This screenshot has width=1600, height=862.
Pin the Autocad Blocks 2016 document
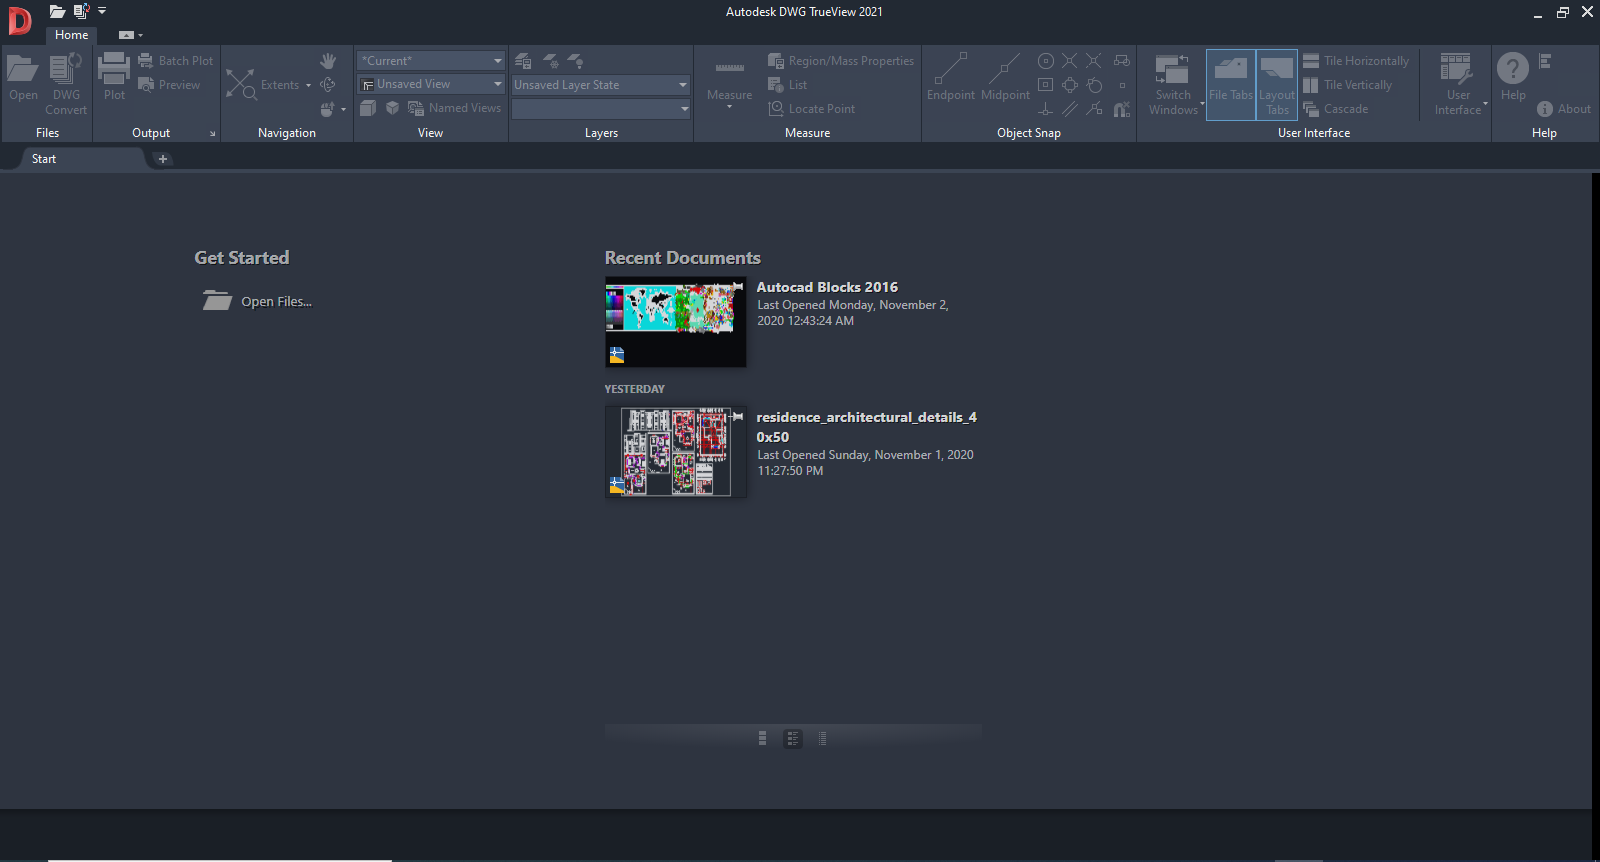click(738, 287)
